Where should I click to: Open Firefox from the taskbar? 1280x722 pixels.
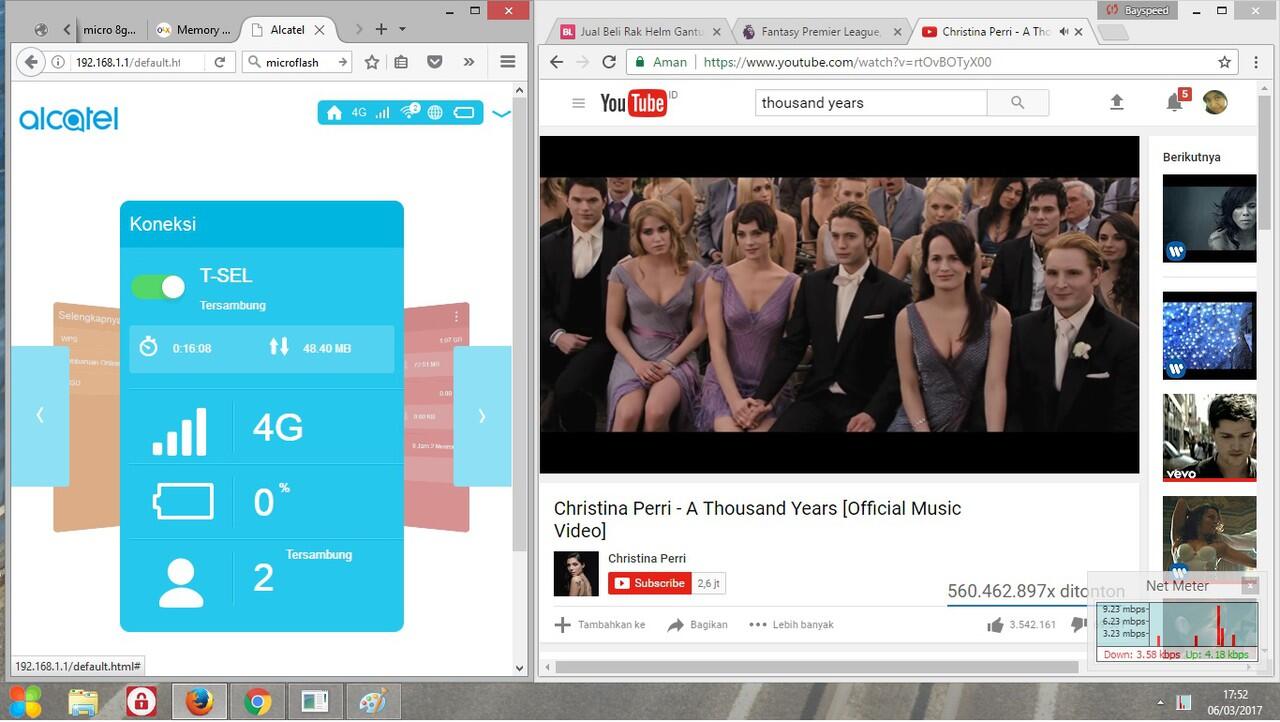click(200, 702)
